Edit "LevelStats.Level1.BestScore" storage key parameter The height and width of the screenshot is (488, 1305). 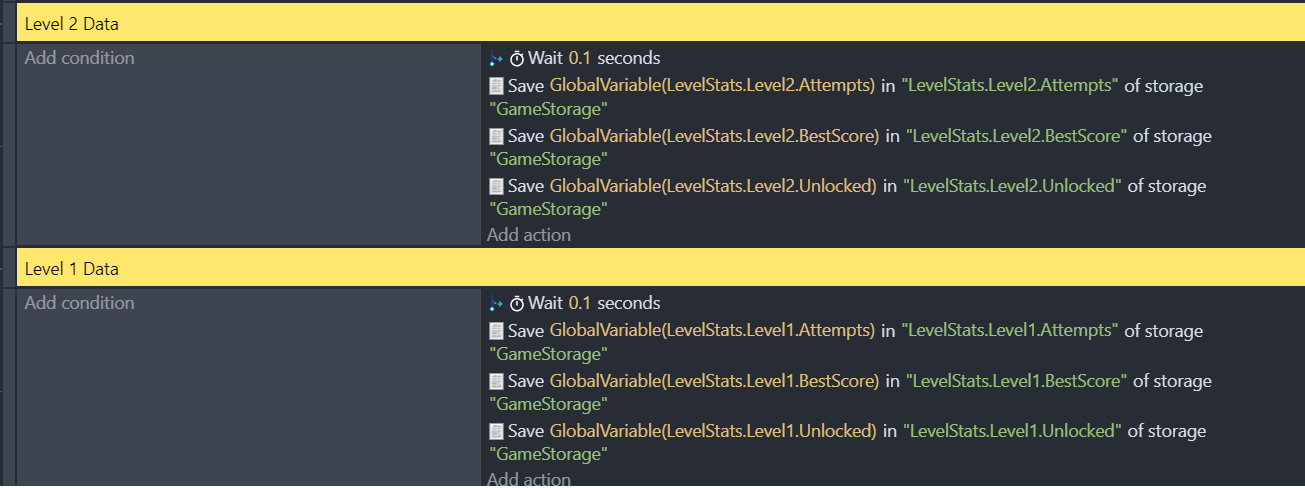coord(1016,381)
